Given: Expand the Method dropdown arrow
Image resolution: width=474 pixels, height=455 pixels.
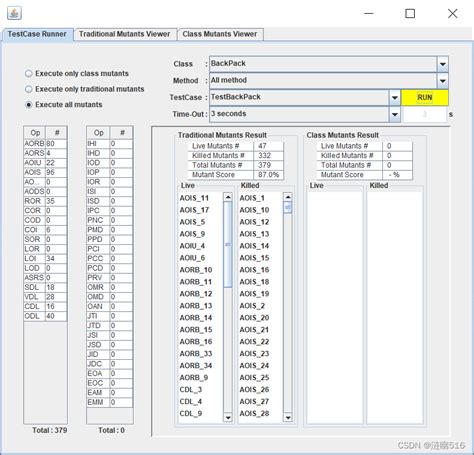Looking at the screenshot, I should (x=443, y=81).
